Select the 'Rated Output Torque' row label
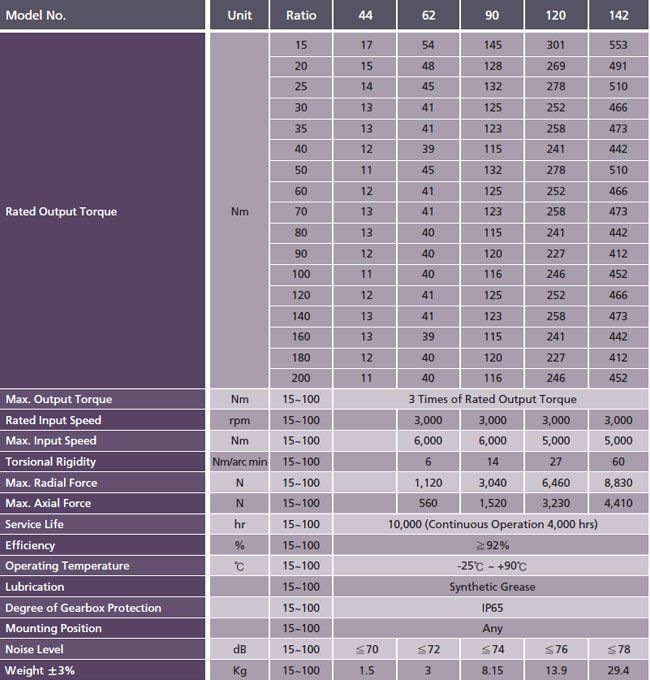Screen dimensions: 650x680 tap(102, 211)
